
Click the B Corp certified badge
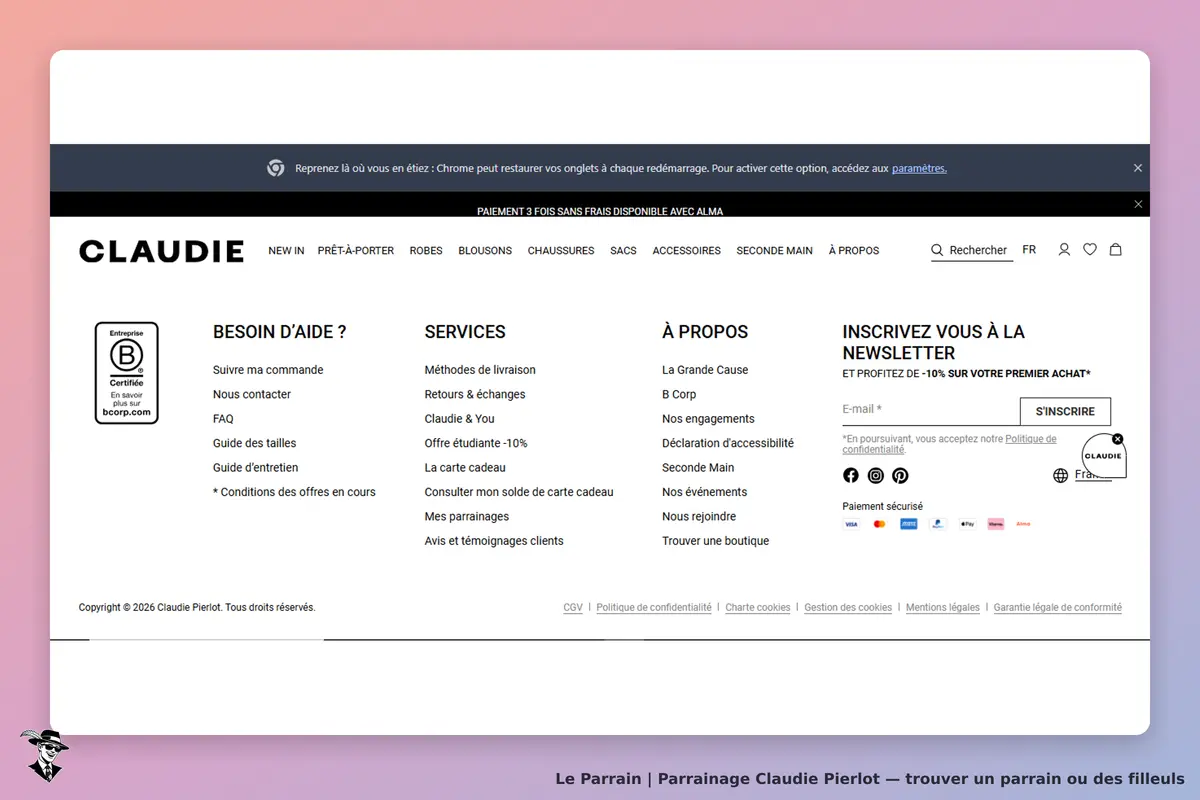coord(127,373)
